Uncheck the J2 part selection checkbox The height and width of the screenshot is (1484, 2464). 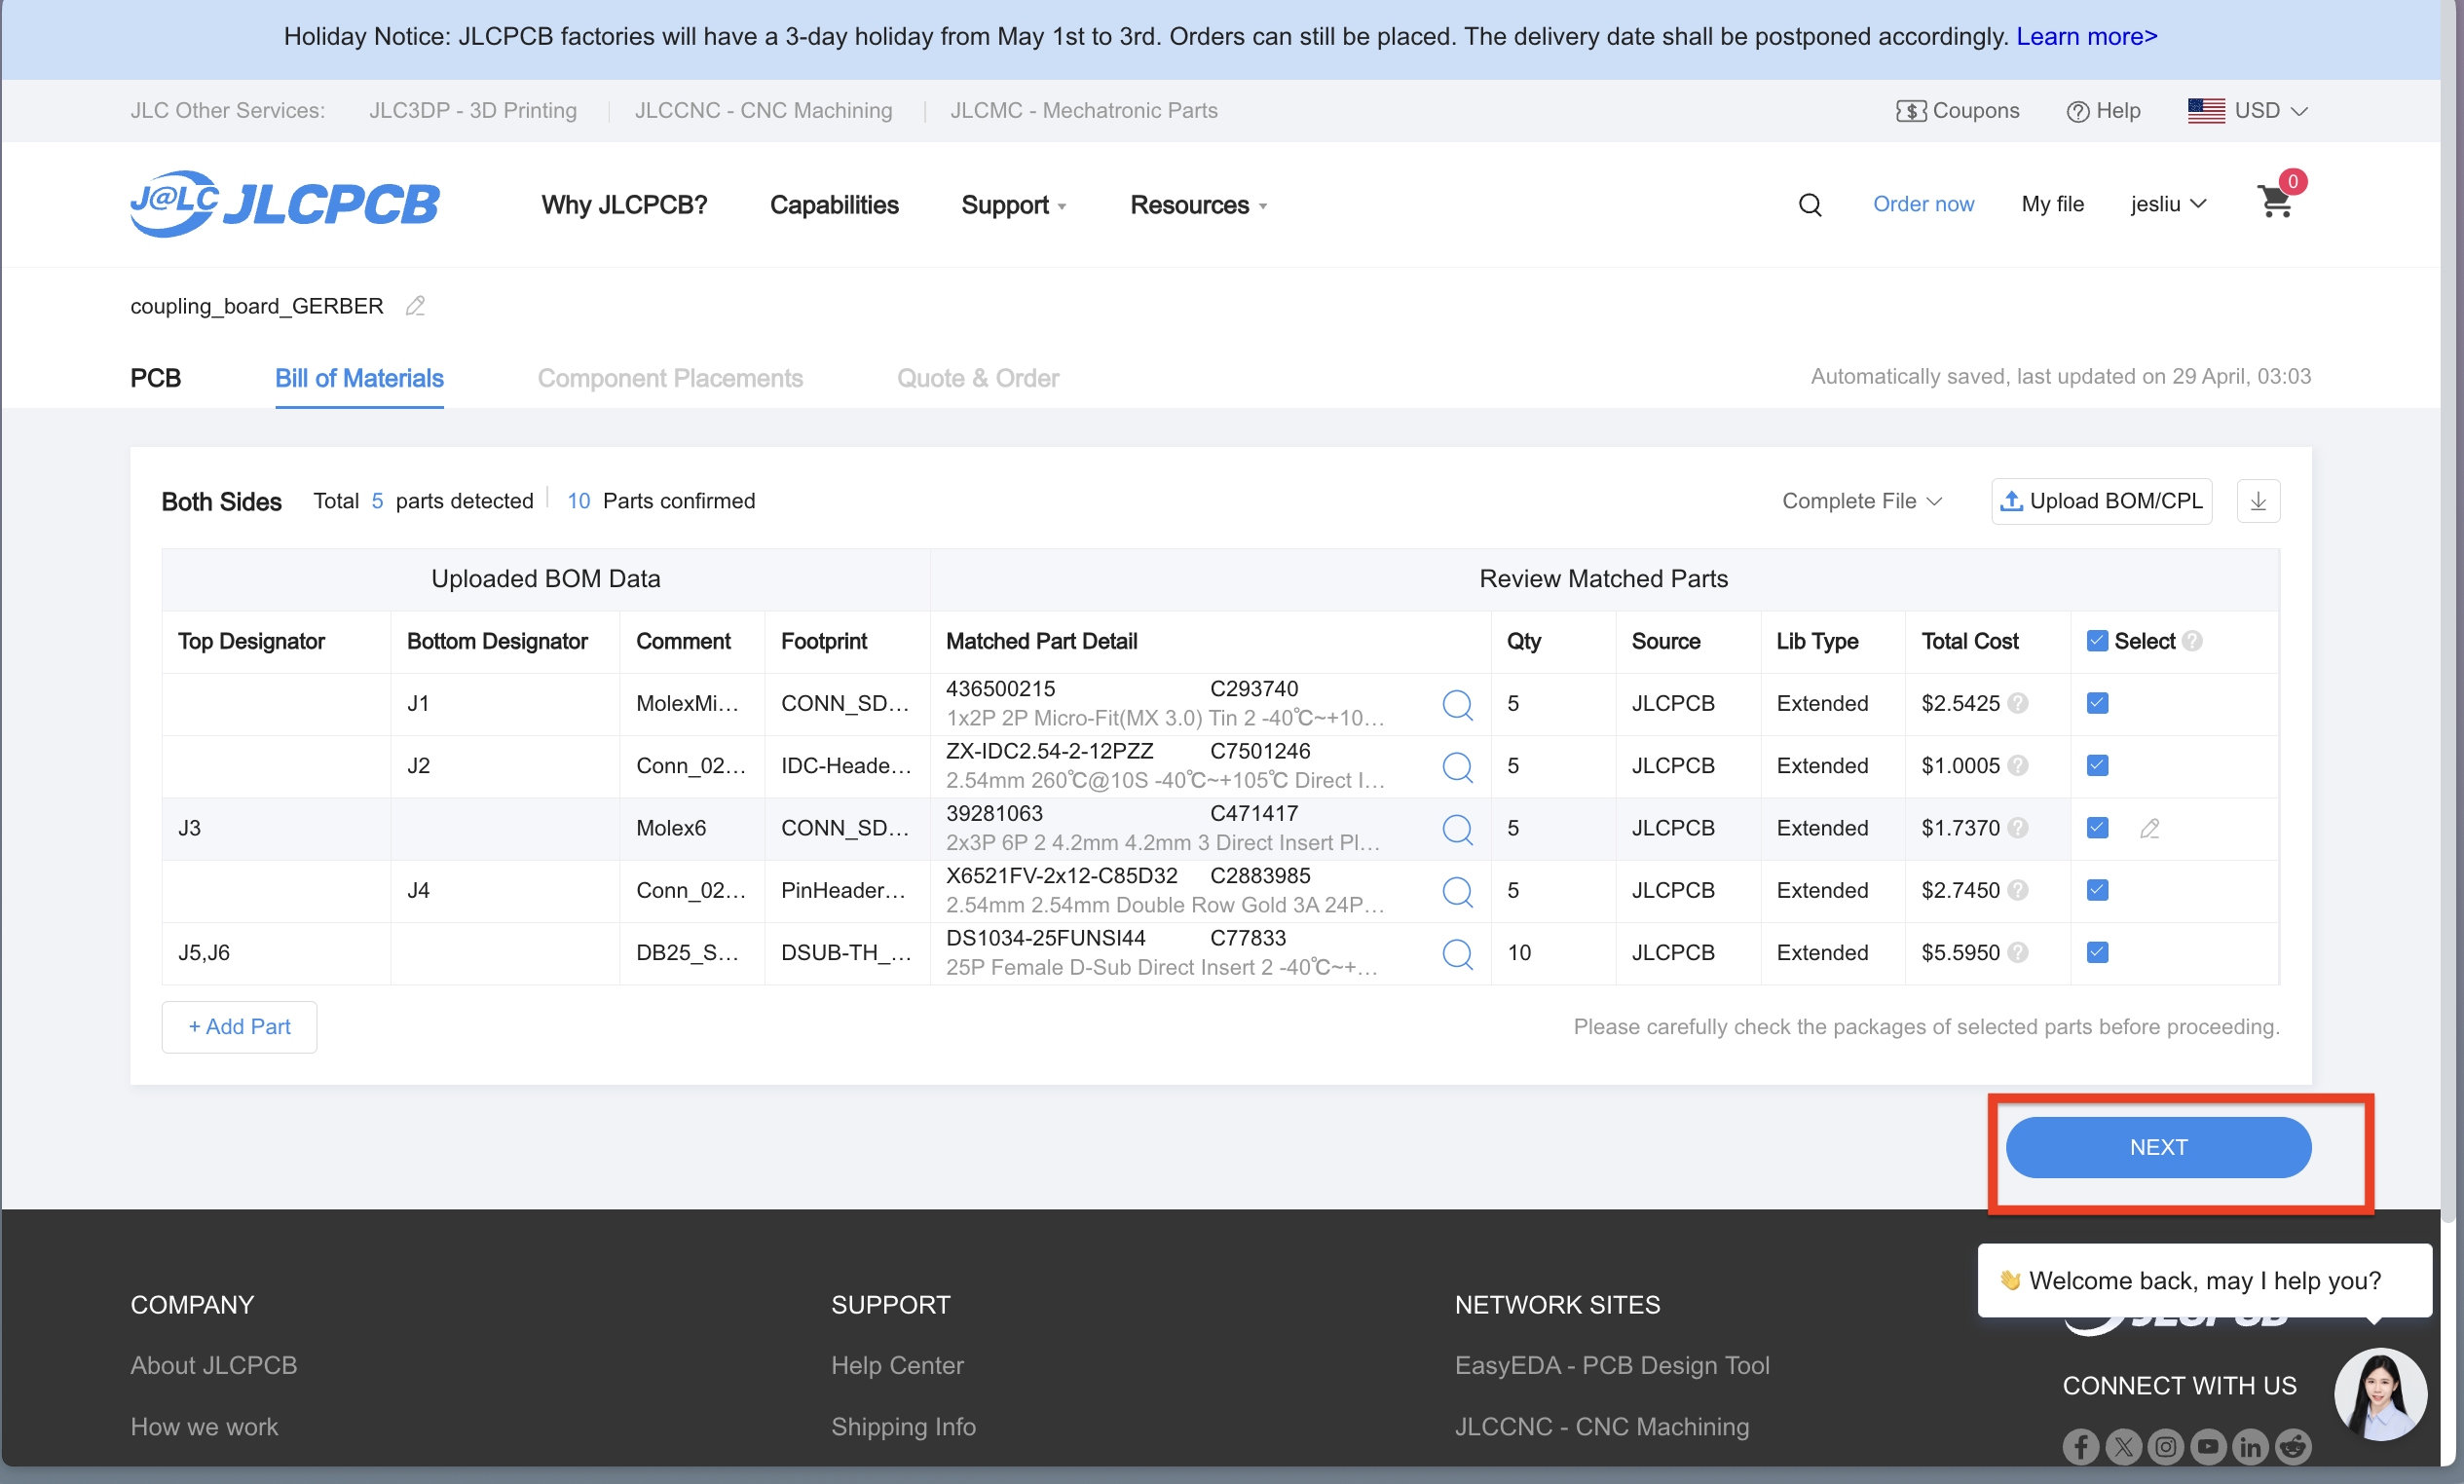pyautogui.click(x=2098, y=766)
